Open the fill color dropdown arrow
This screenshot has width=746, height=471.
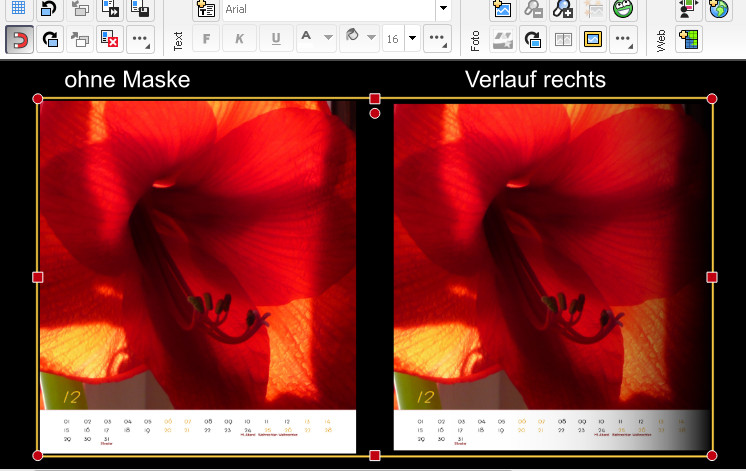click(x=372, y=37)
